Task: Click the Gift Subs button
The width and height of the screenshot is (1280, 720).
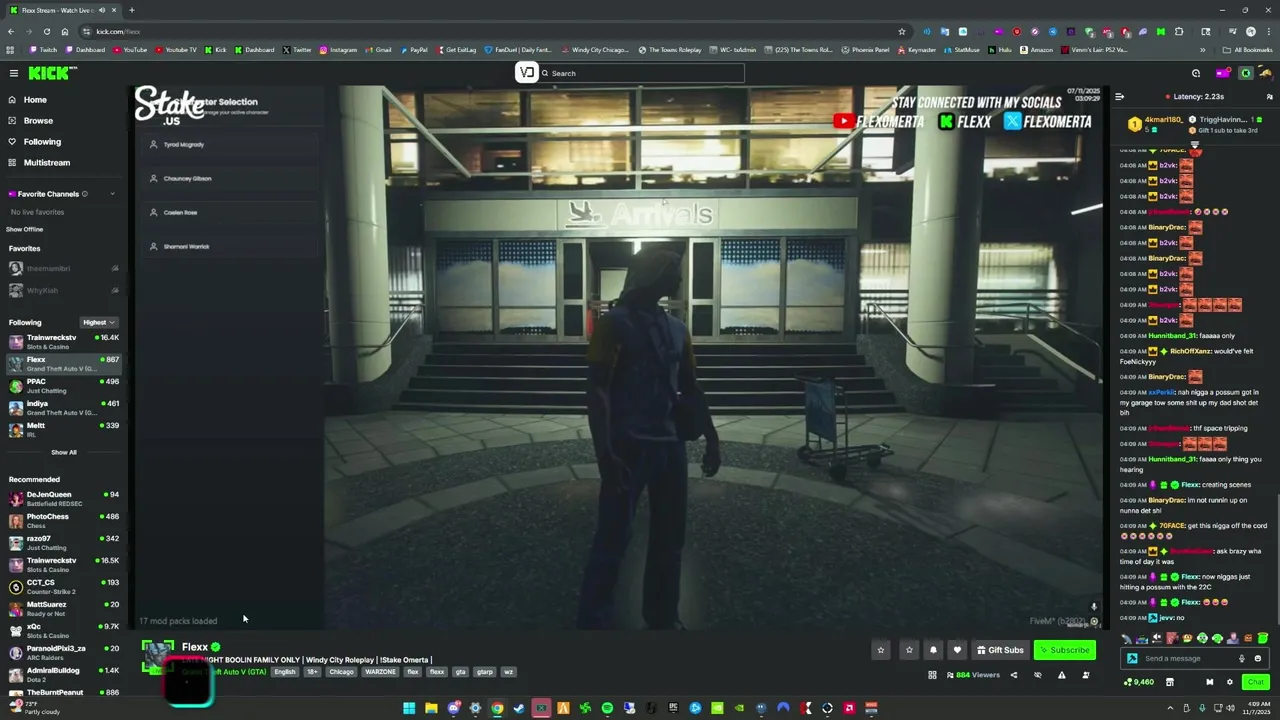Action: click(1000, 650)
